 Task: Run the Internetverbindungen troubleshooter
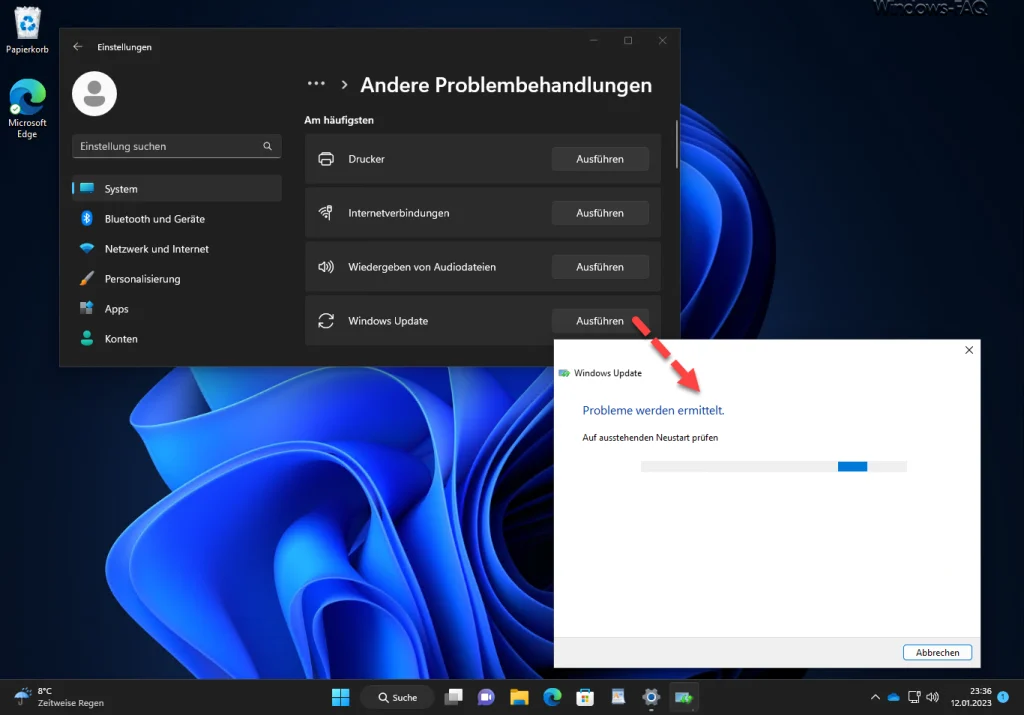click(600, 213)
